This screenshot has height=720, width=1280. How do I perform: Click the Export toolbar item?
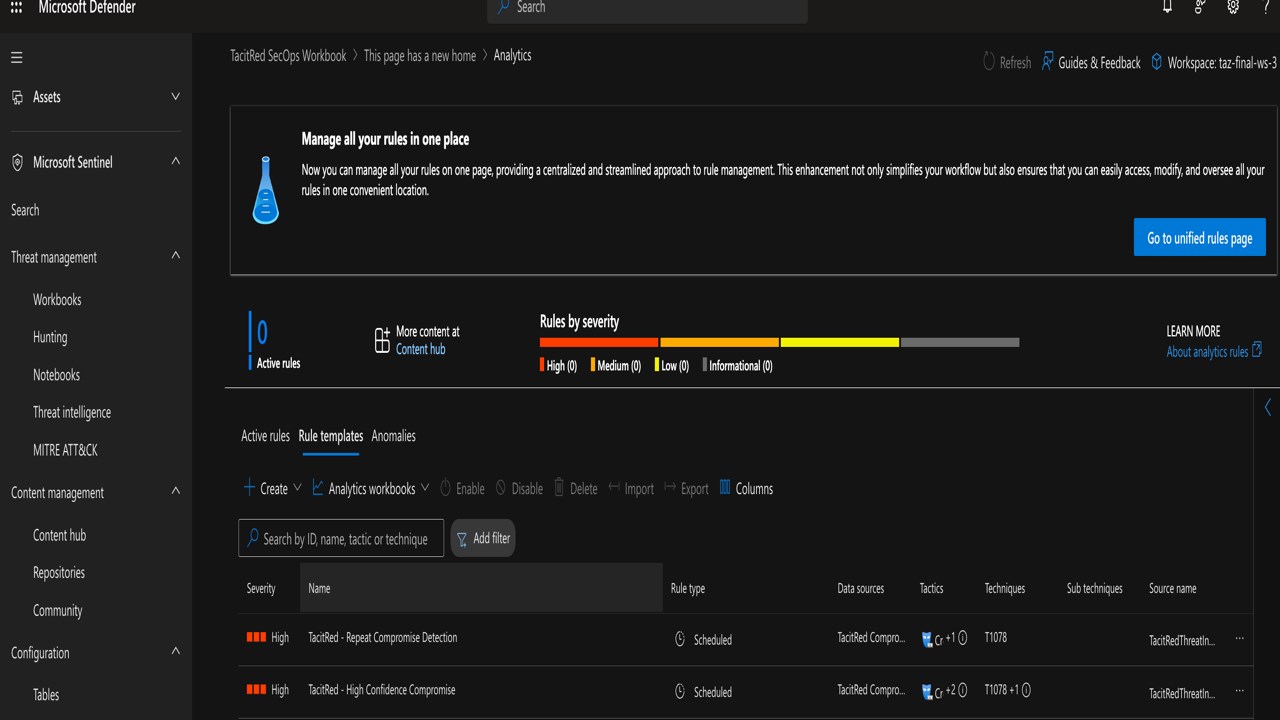click(686, 488)
